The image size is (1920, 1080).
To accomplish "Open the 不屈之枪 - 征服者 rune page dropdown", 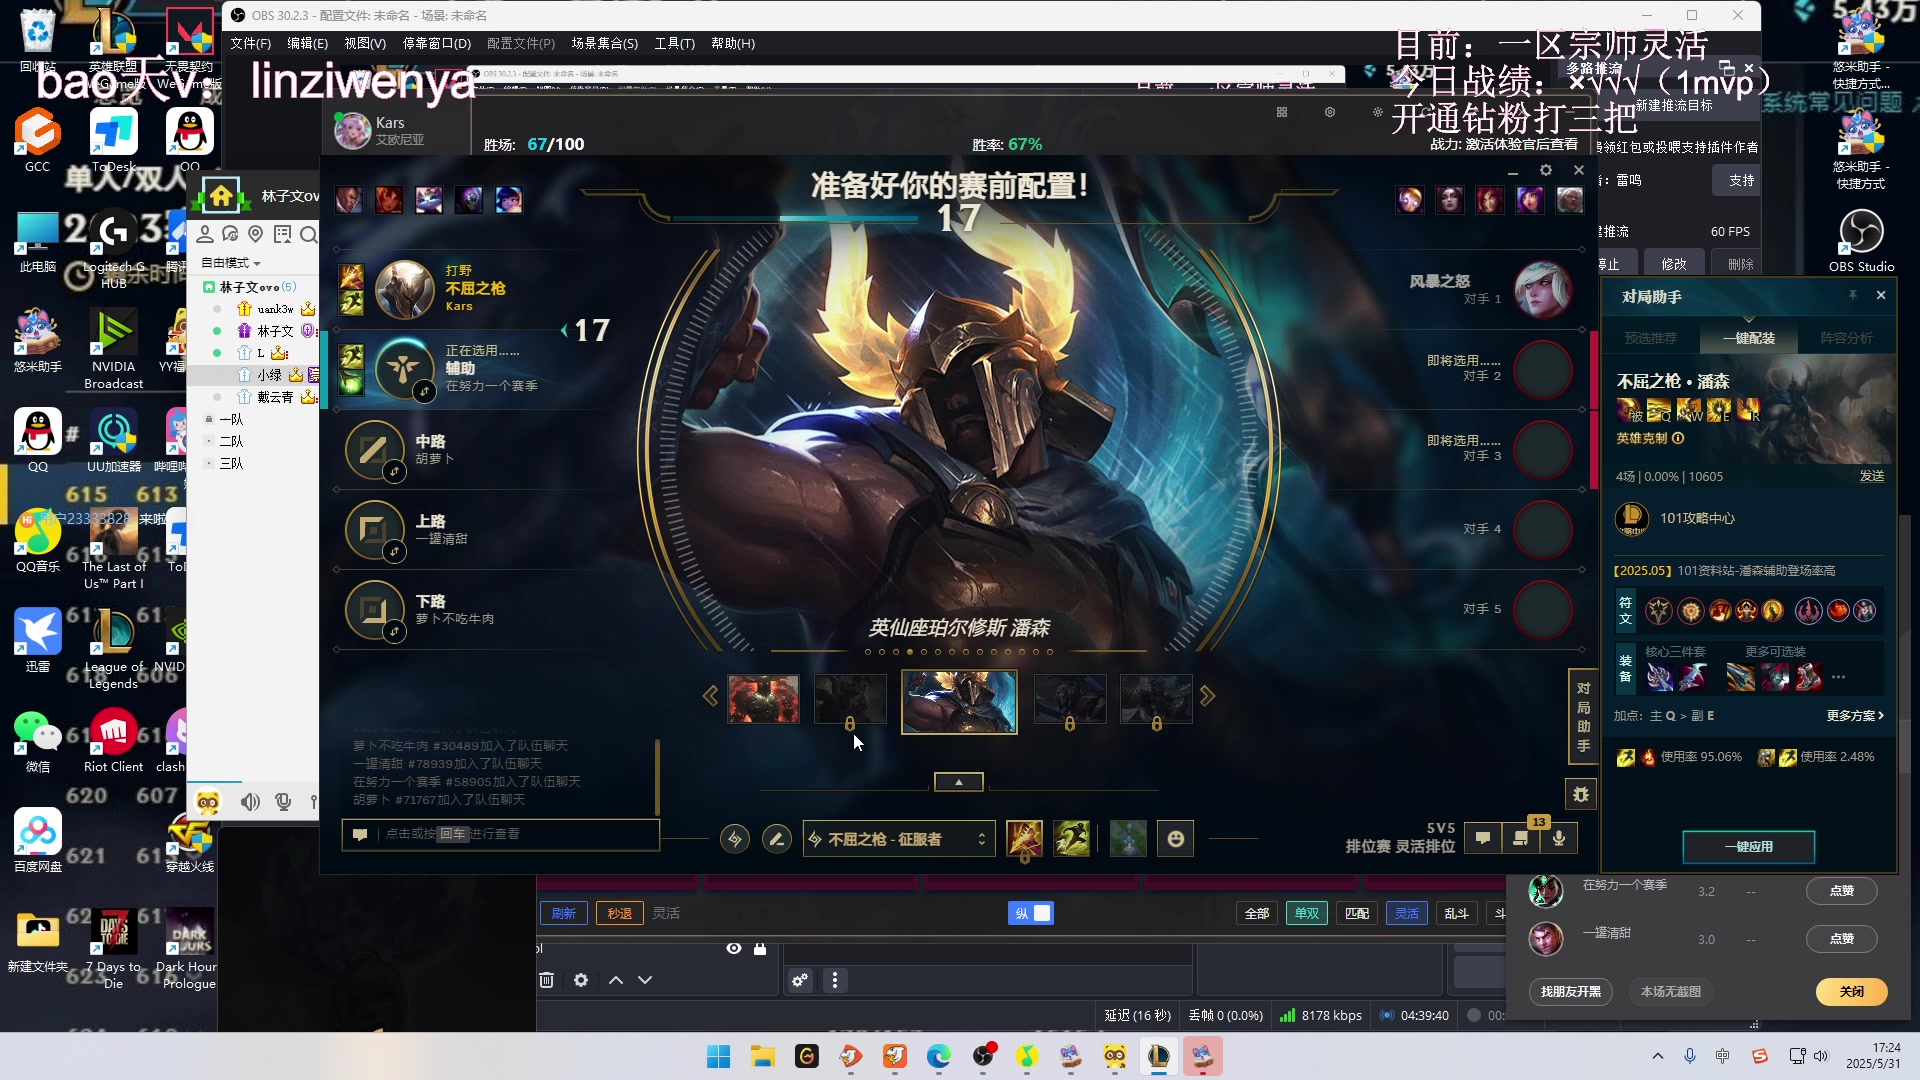I will (x=898, y=839).
